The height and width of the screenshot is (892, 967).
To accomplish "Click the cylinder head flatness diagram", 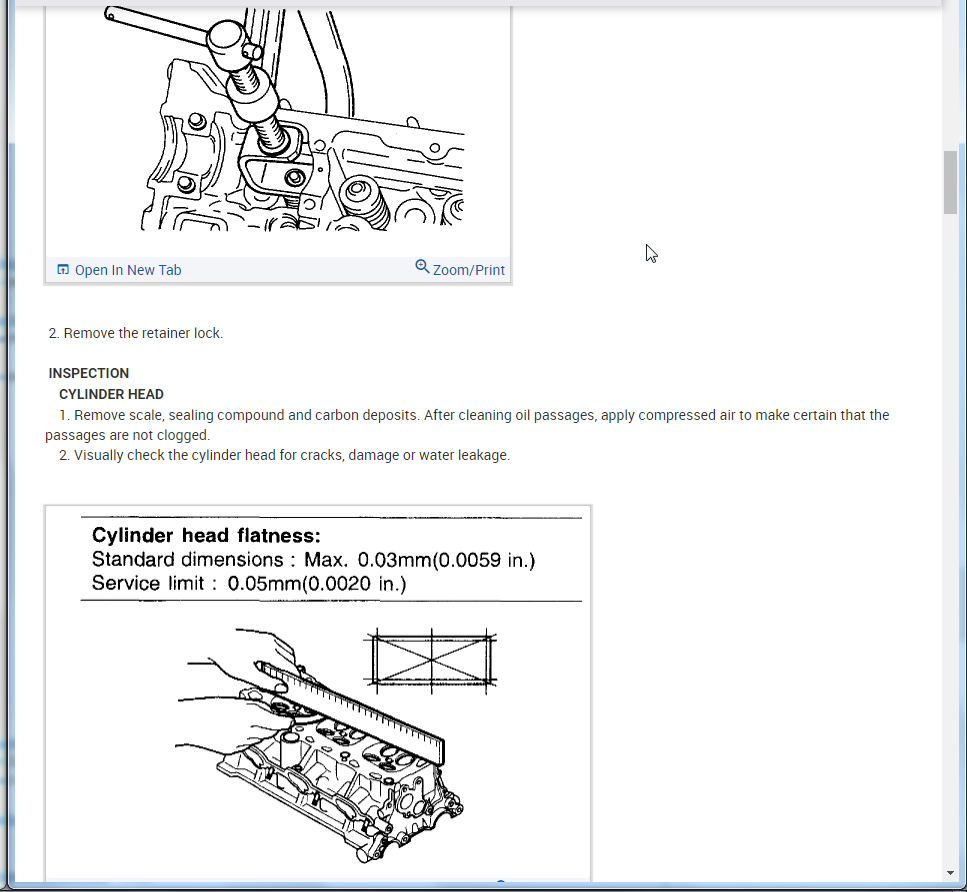I will pos(318,693).
